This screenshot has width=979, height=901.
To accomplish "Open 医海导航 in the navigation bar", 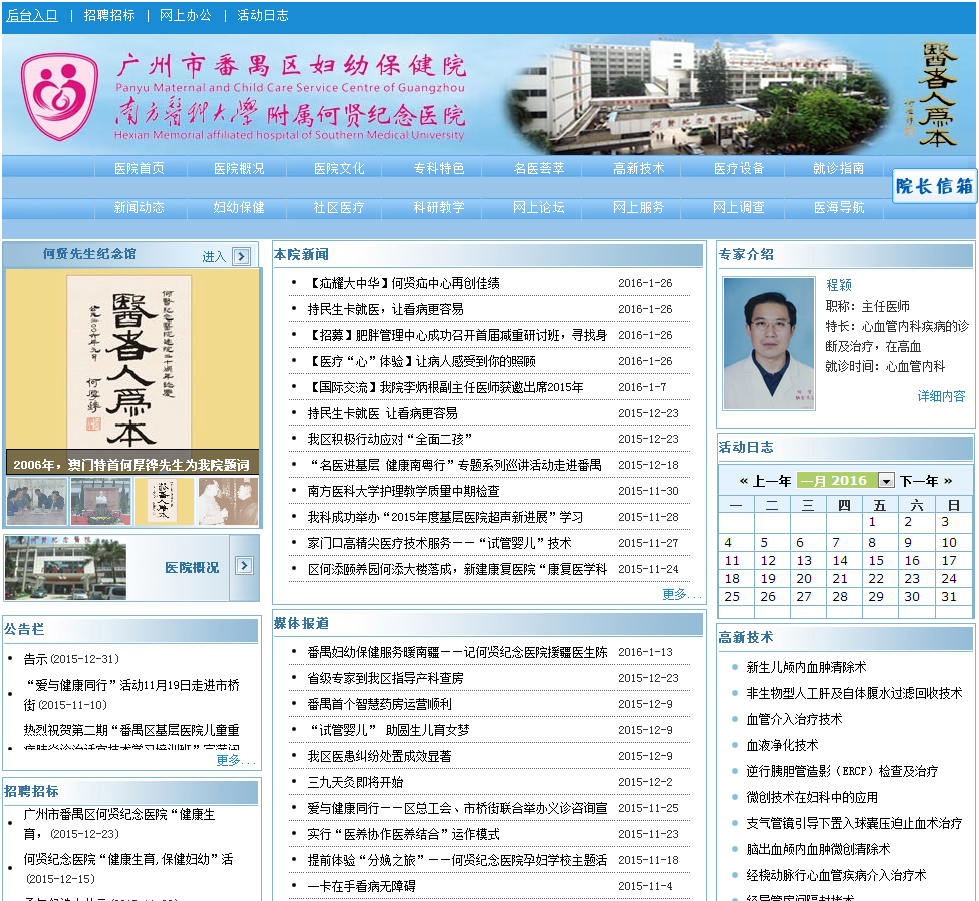I will coord(839,207).
